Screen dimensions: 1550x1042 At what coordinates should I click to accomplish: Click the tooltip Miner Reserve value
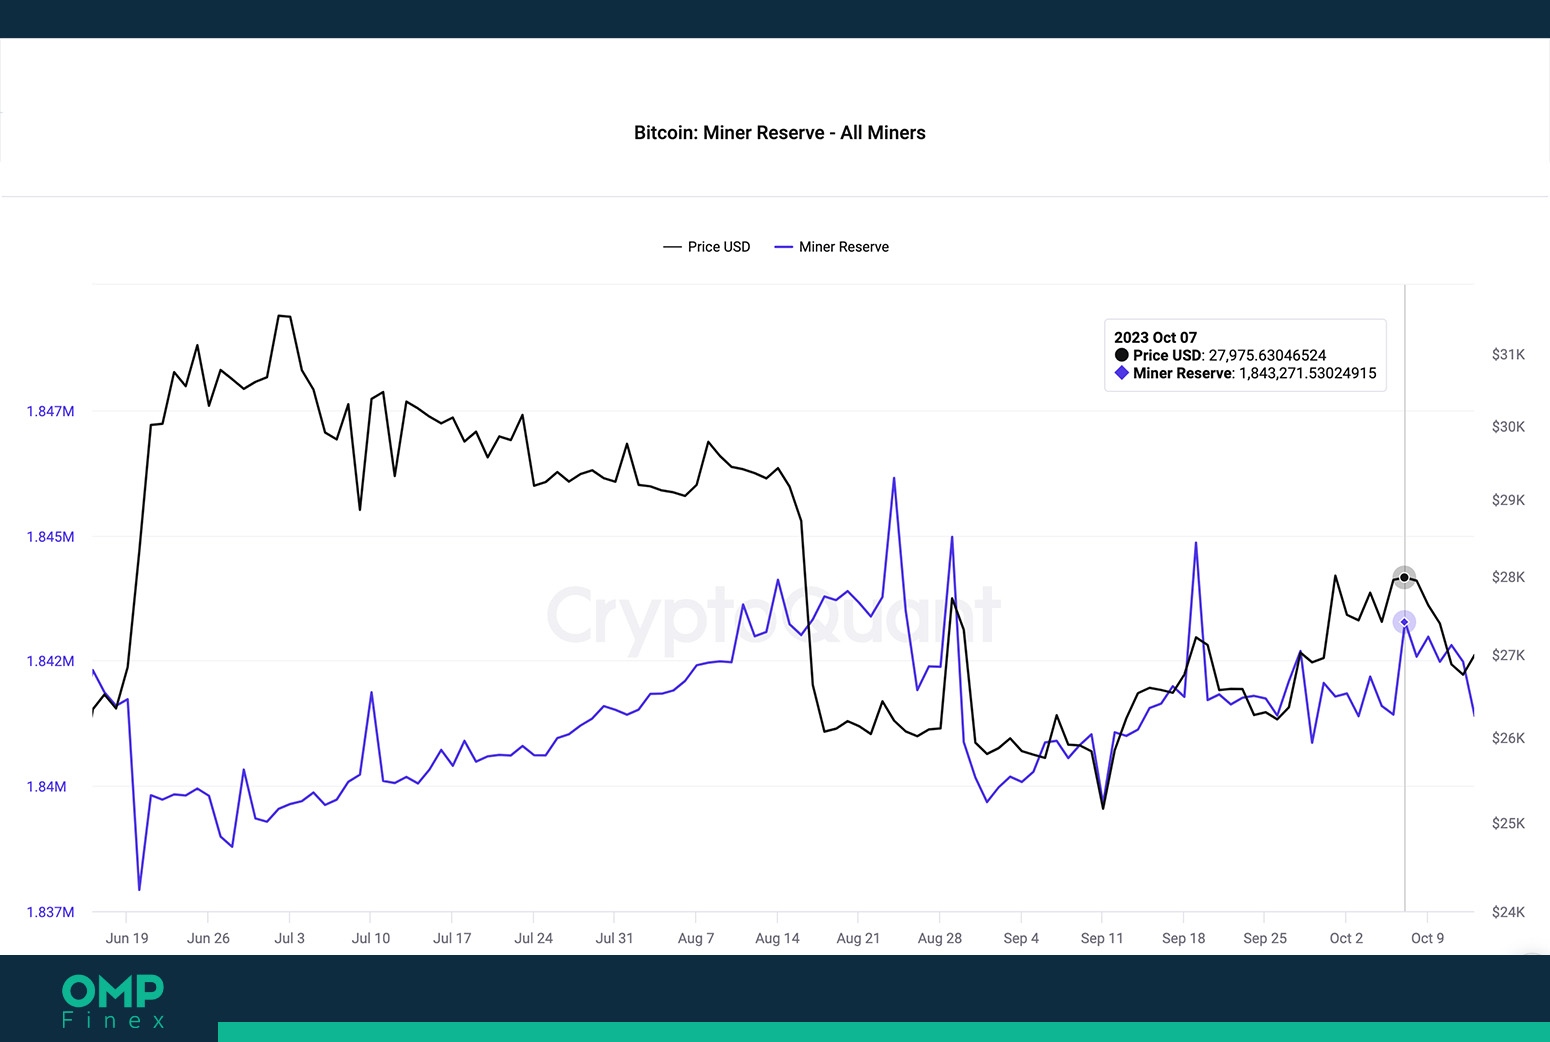click(x=1307, y=374)
